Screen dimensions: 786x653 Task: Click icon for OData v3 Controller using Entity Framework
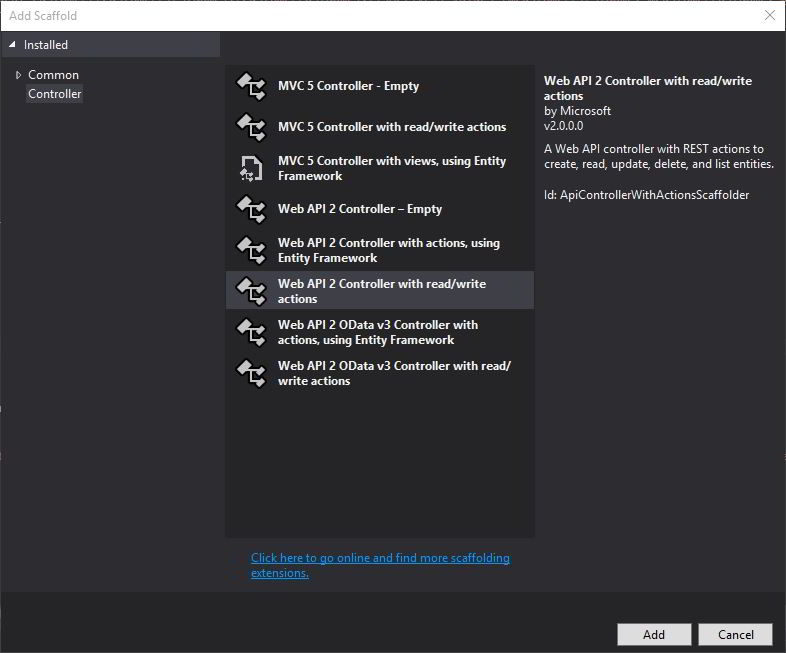pos(251,332)
